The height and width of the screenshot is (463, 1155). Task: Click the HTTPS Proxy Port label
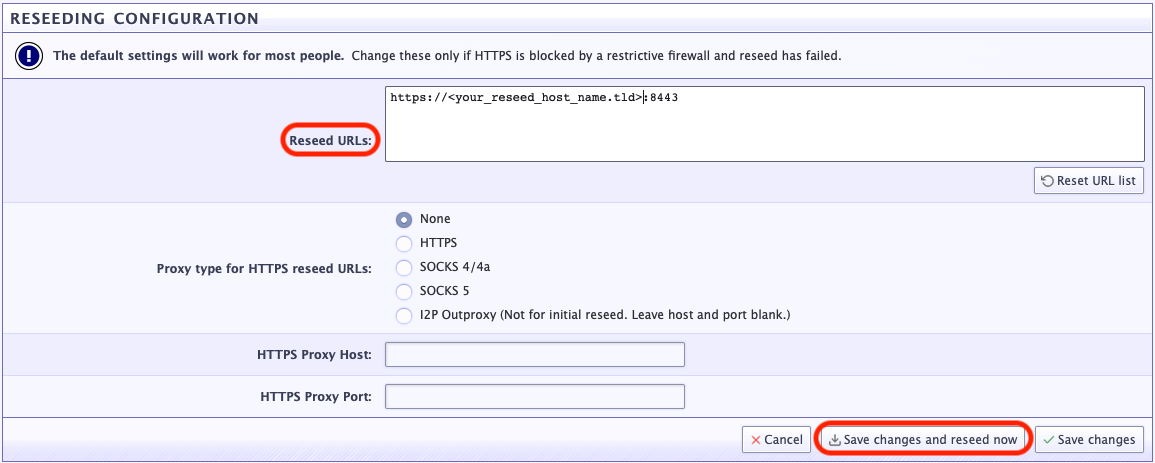coord(315,397)
